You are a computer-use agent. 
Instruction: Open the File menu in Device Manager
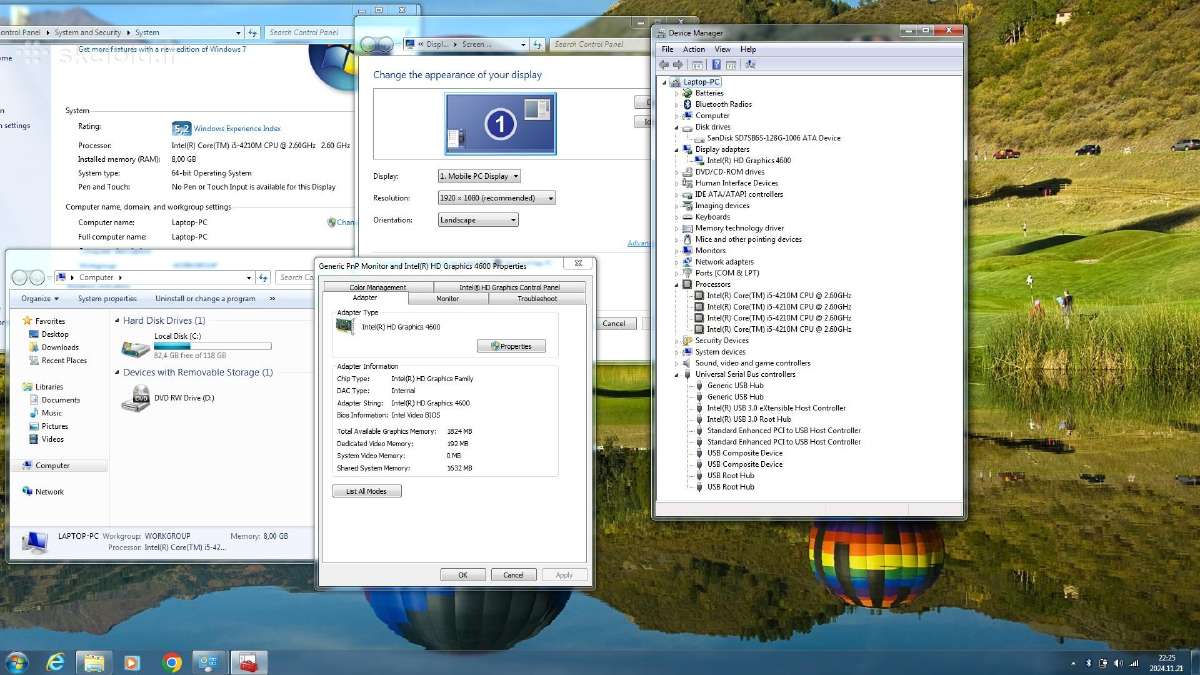[667, 49]
